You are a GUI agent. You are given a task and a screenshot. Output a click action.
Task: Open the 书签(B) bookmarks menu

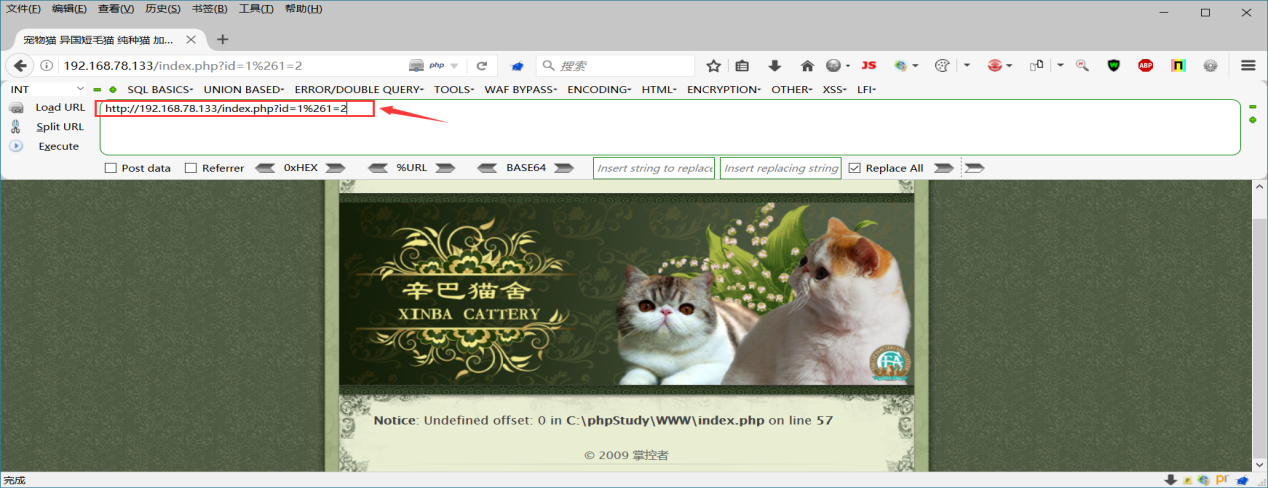pyautogui.click(x=209, y=9)
